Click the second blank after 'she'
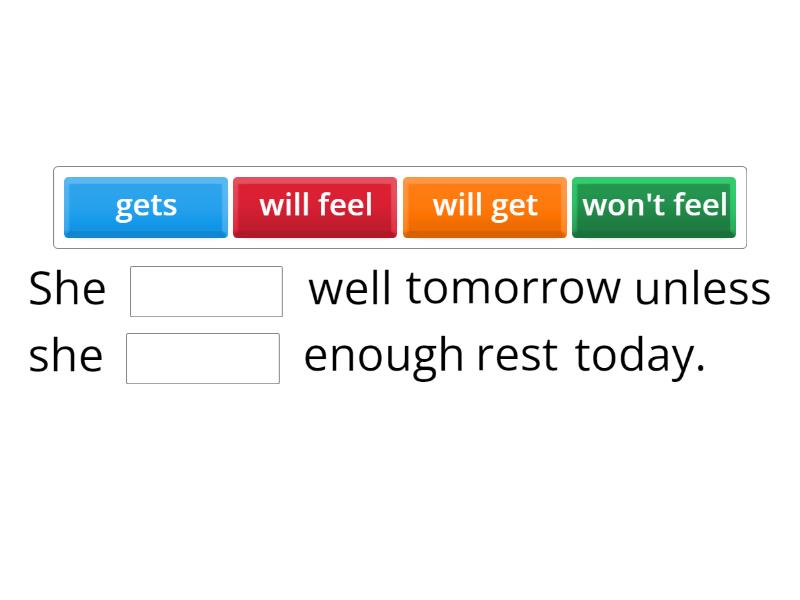The image size is (800, 600). pyautogui.click(x=202, y=357)
